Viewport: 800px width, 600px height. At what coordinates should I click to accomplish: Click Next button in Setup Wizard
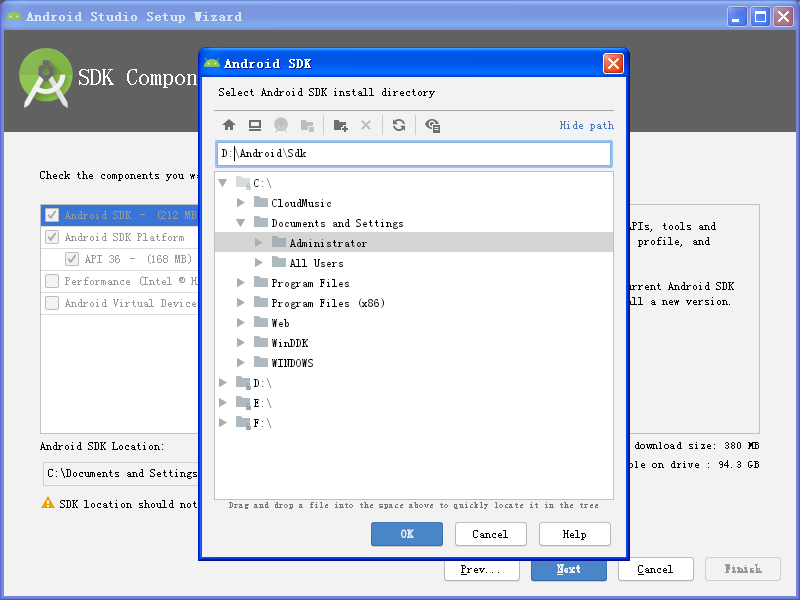[569, 570]
